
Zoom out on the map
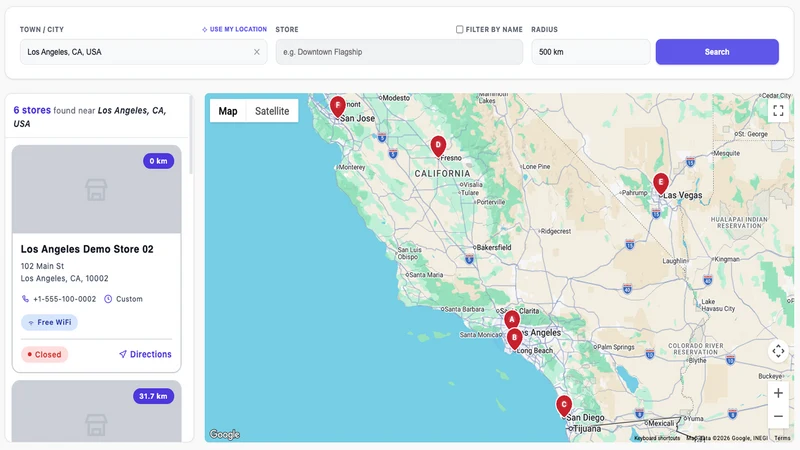(778, 416)
